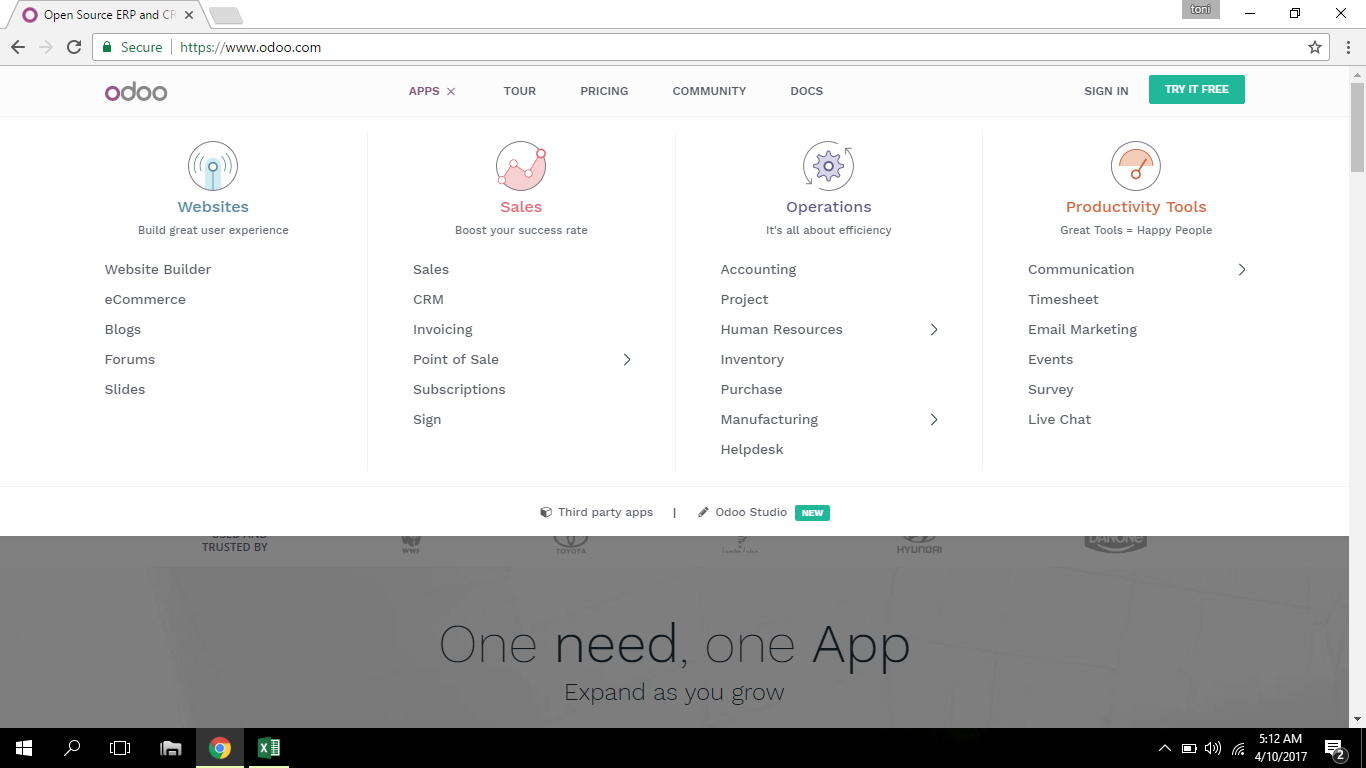Click the browser back arrow
This screenshot has height=768, width=1366.
(x=18, y=47)
